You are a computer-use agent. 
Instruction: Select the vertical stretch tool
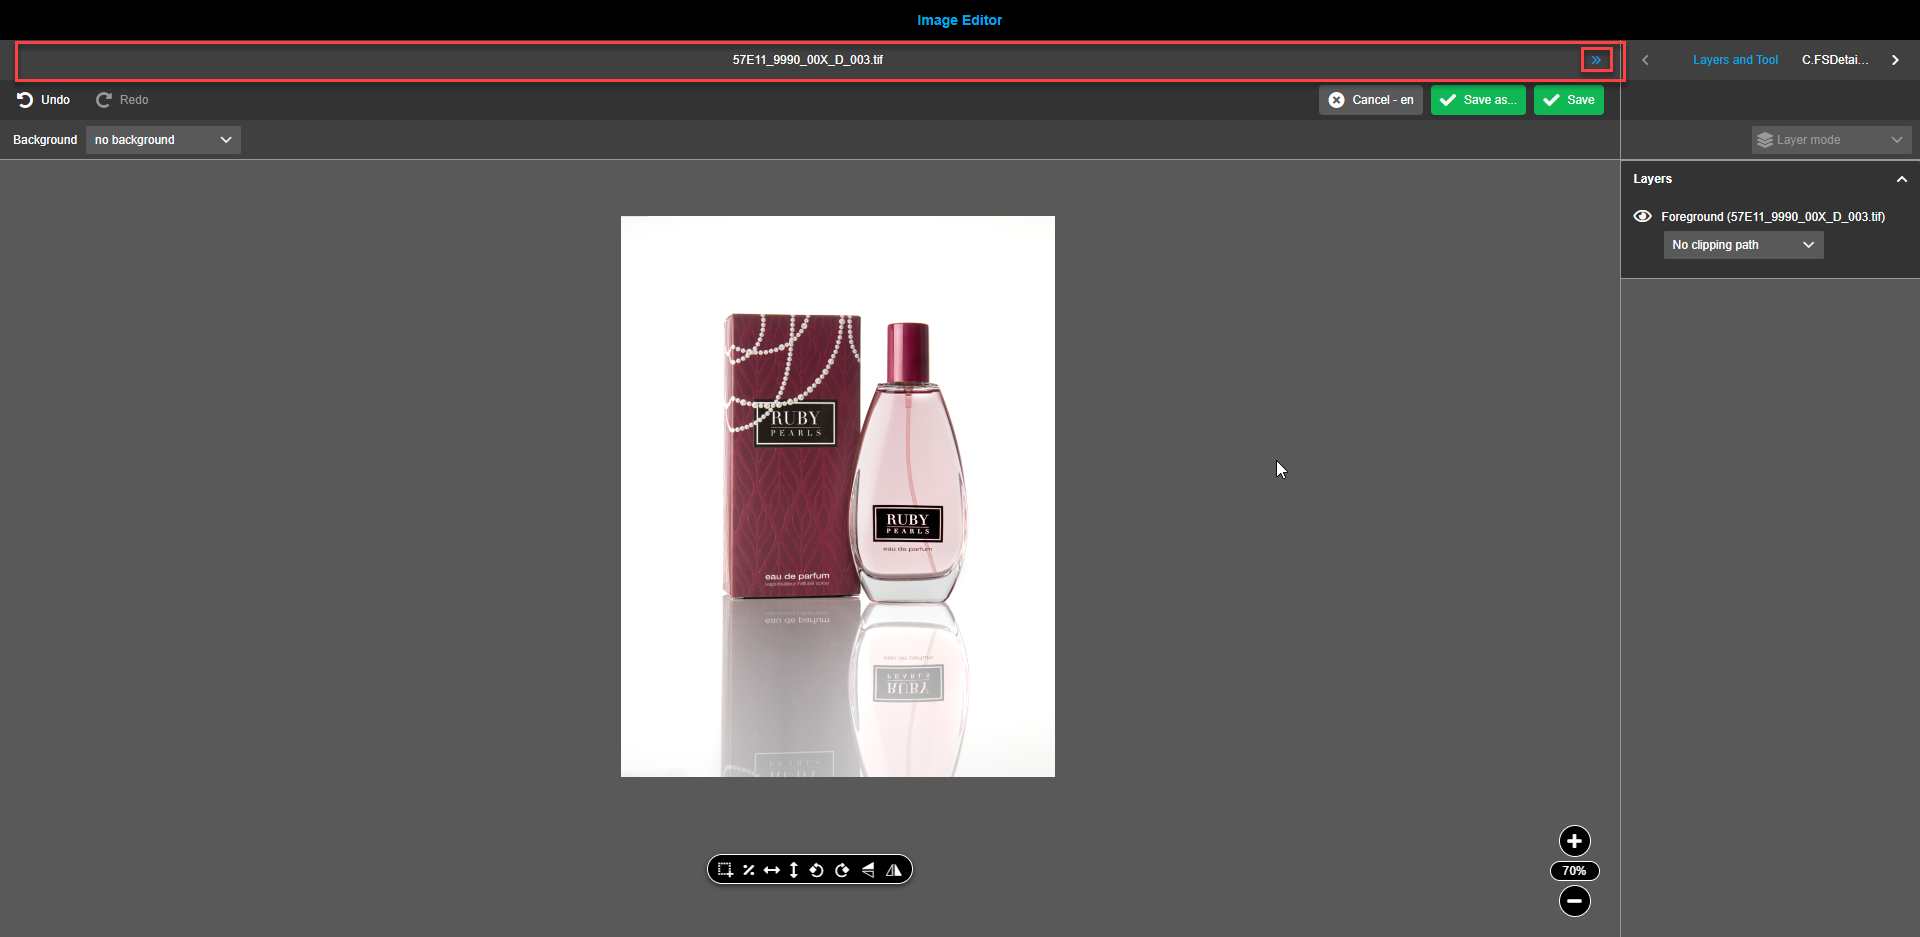click(793, 870)
